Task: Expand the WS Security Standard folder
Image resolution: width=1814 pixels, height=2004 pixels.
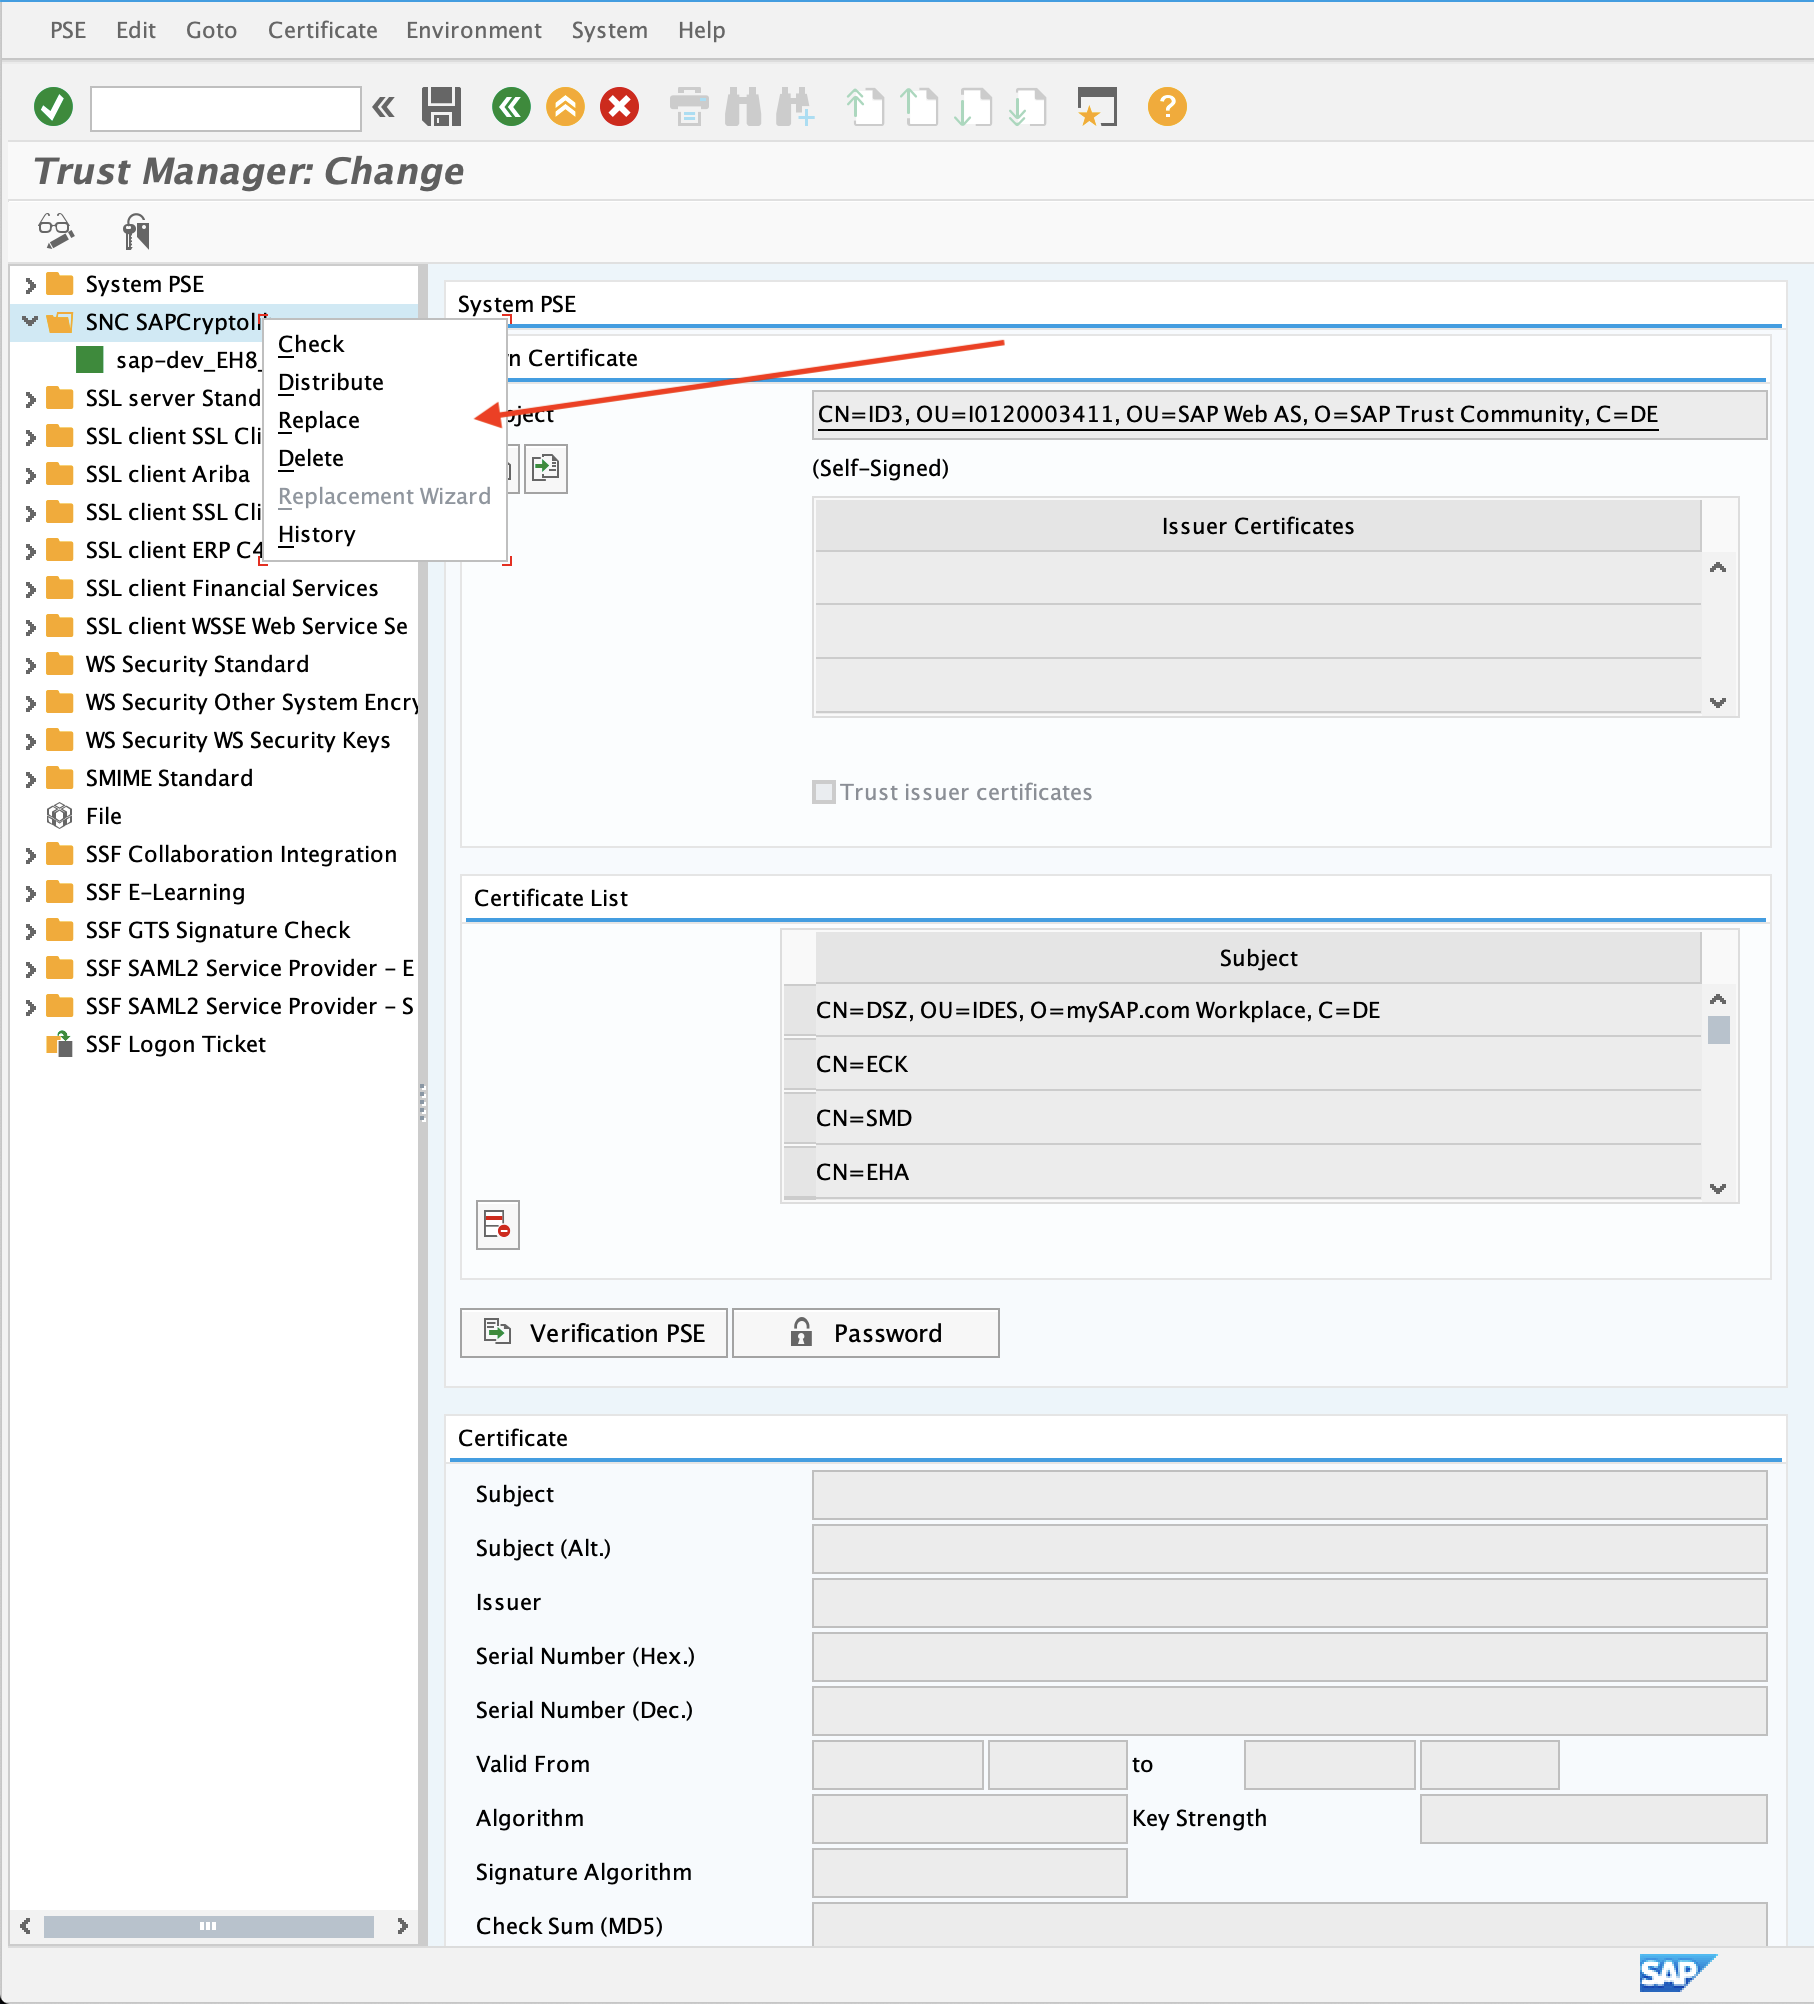Action: click(30, 665)
